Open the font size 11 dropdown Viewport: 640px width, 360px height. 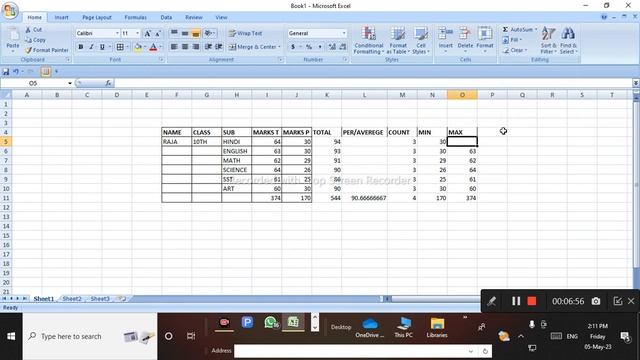tap(138, 33)
